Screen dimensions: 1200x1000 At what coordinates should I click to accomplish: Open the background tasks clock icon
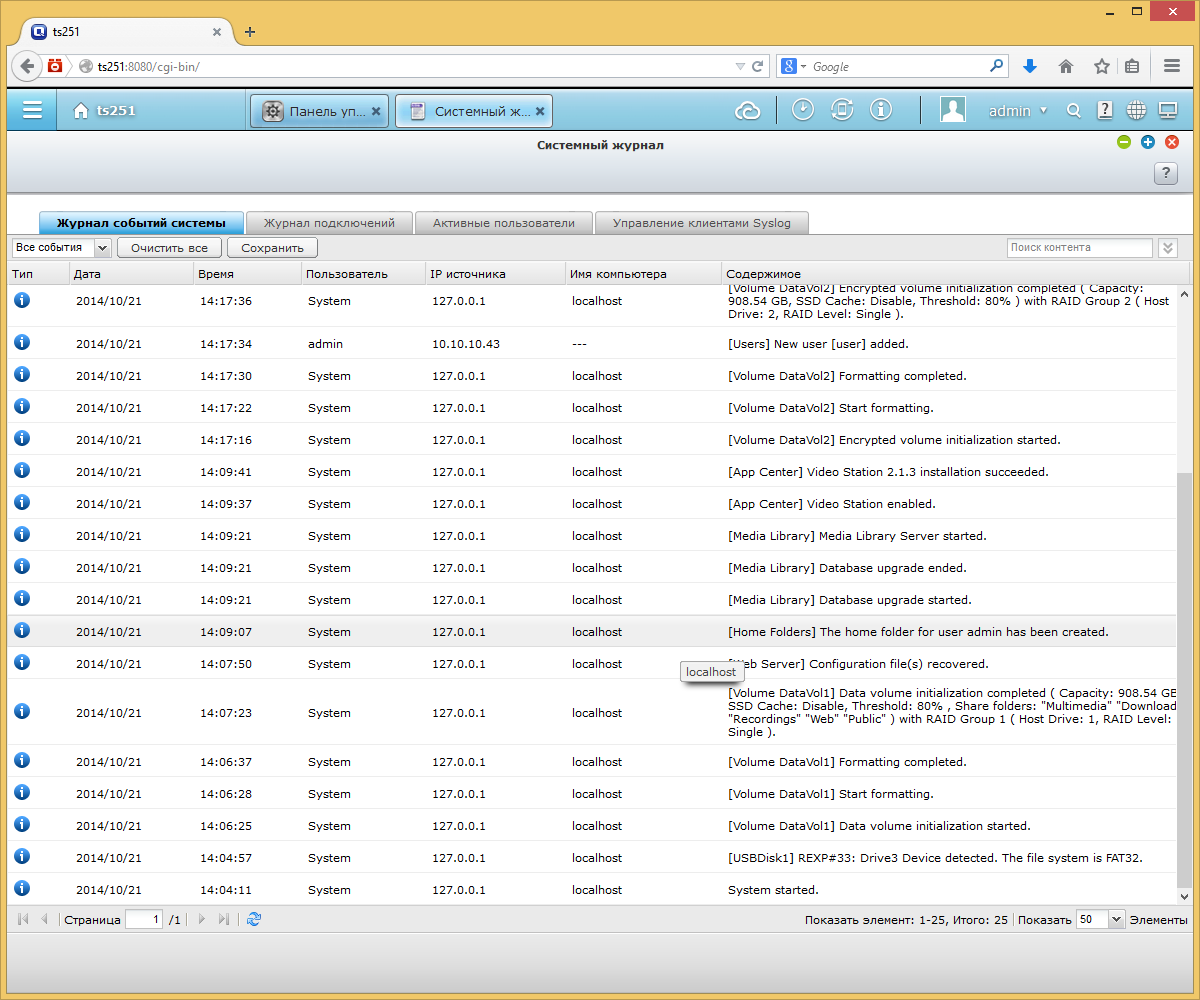pyautogui.click(x=803, y=110)
